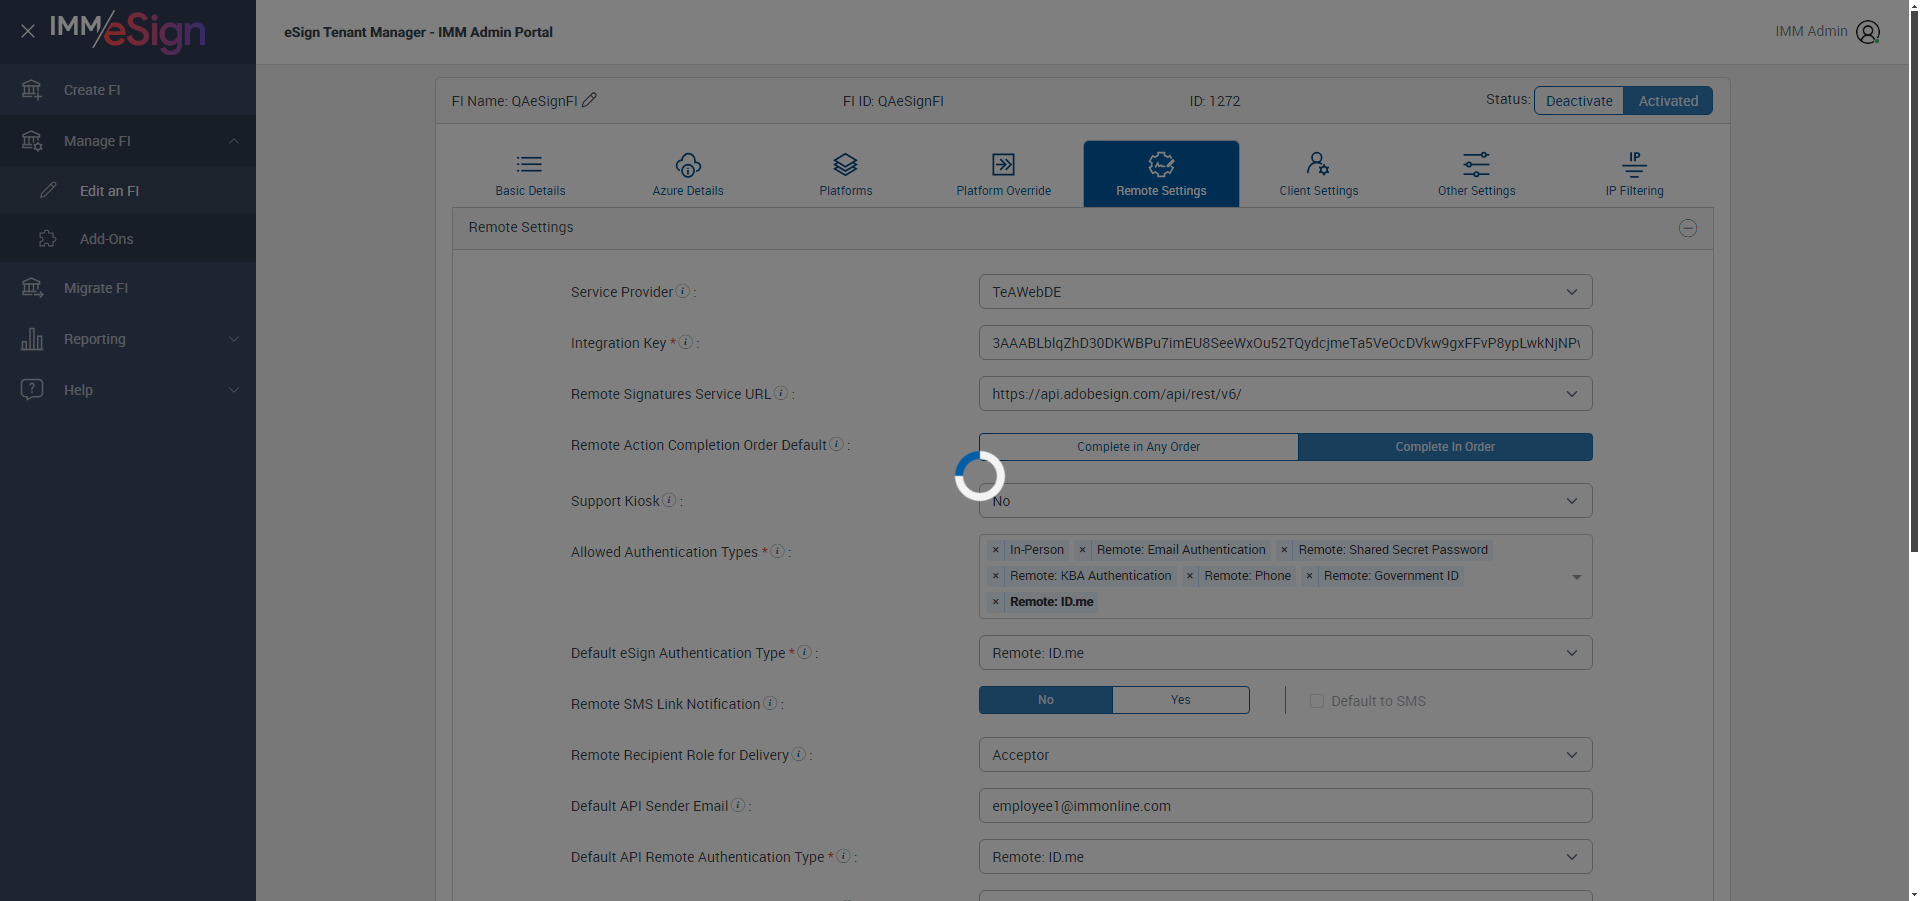1920x901 pixels.
Task: Expand Allowed Authentication Types list arrow
Action: (1577, 577)
